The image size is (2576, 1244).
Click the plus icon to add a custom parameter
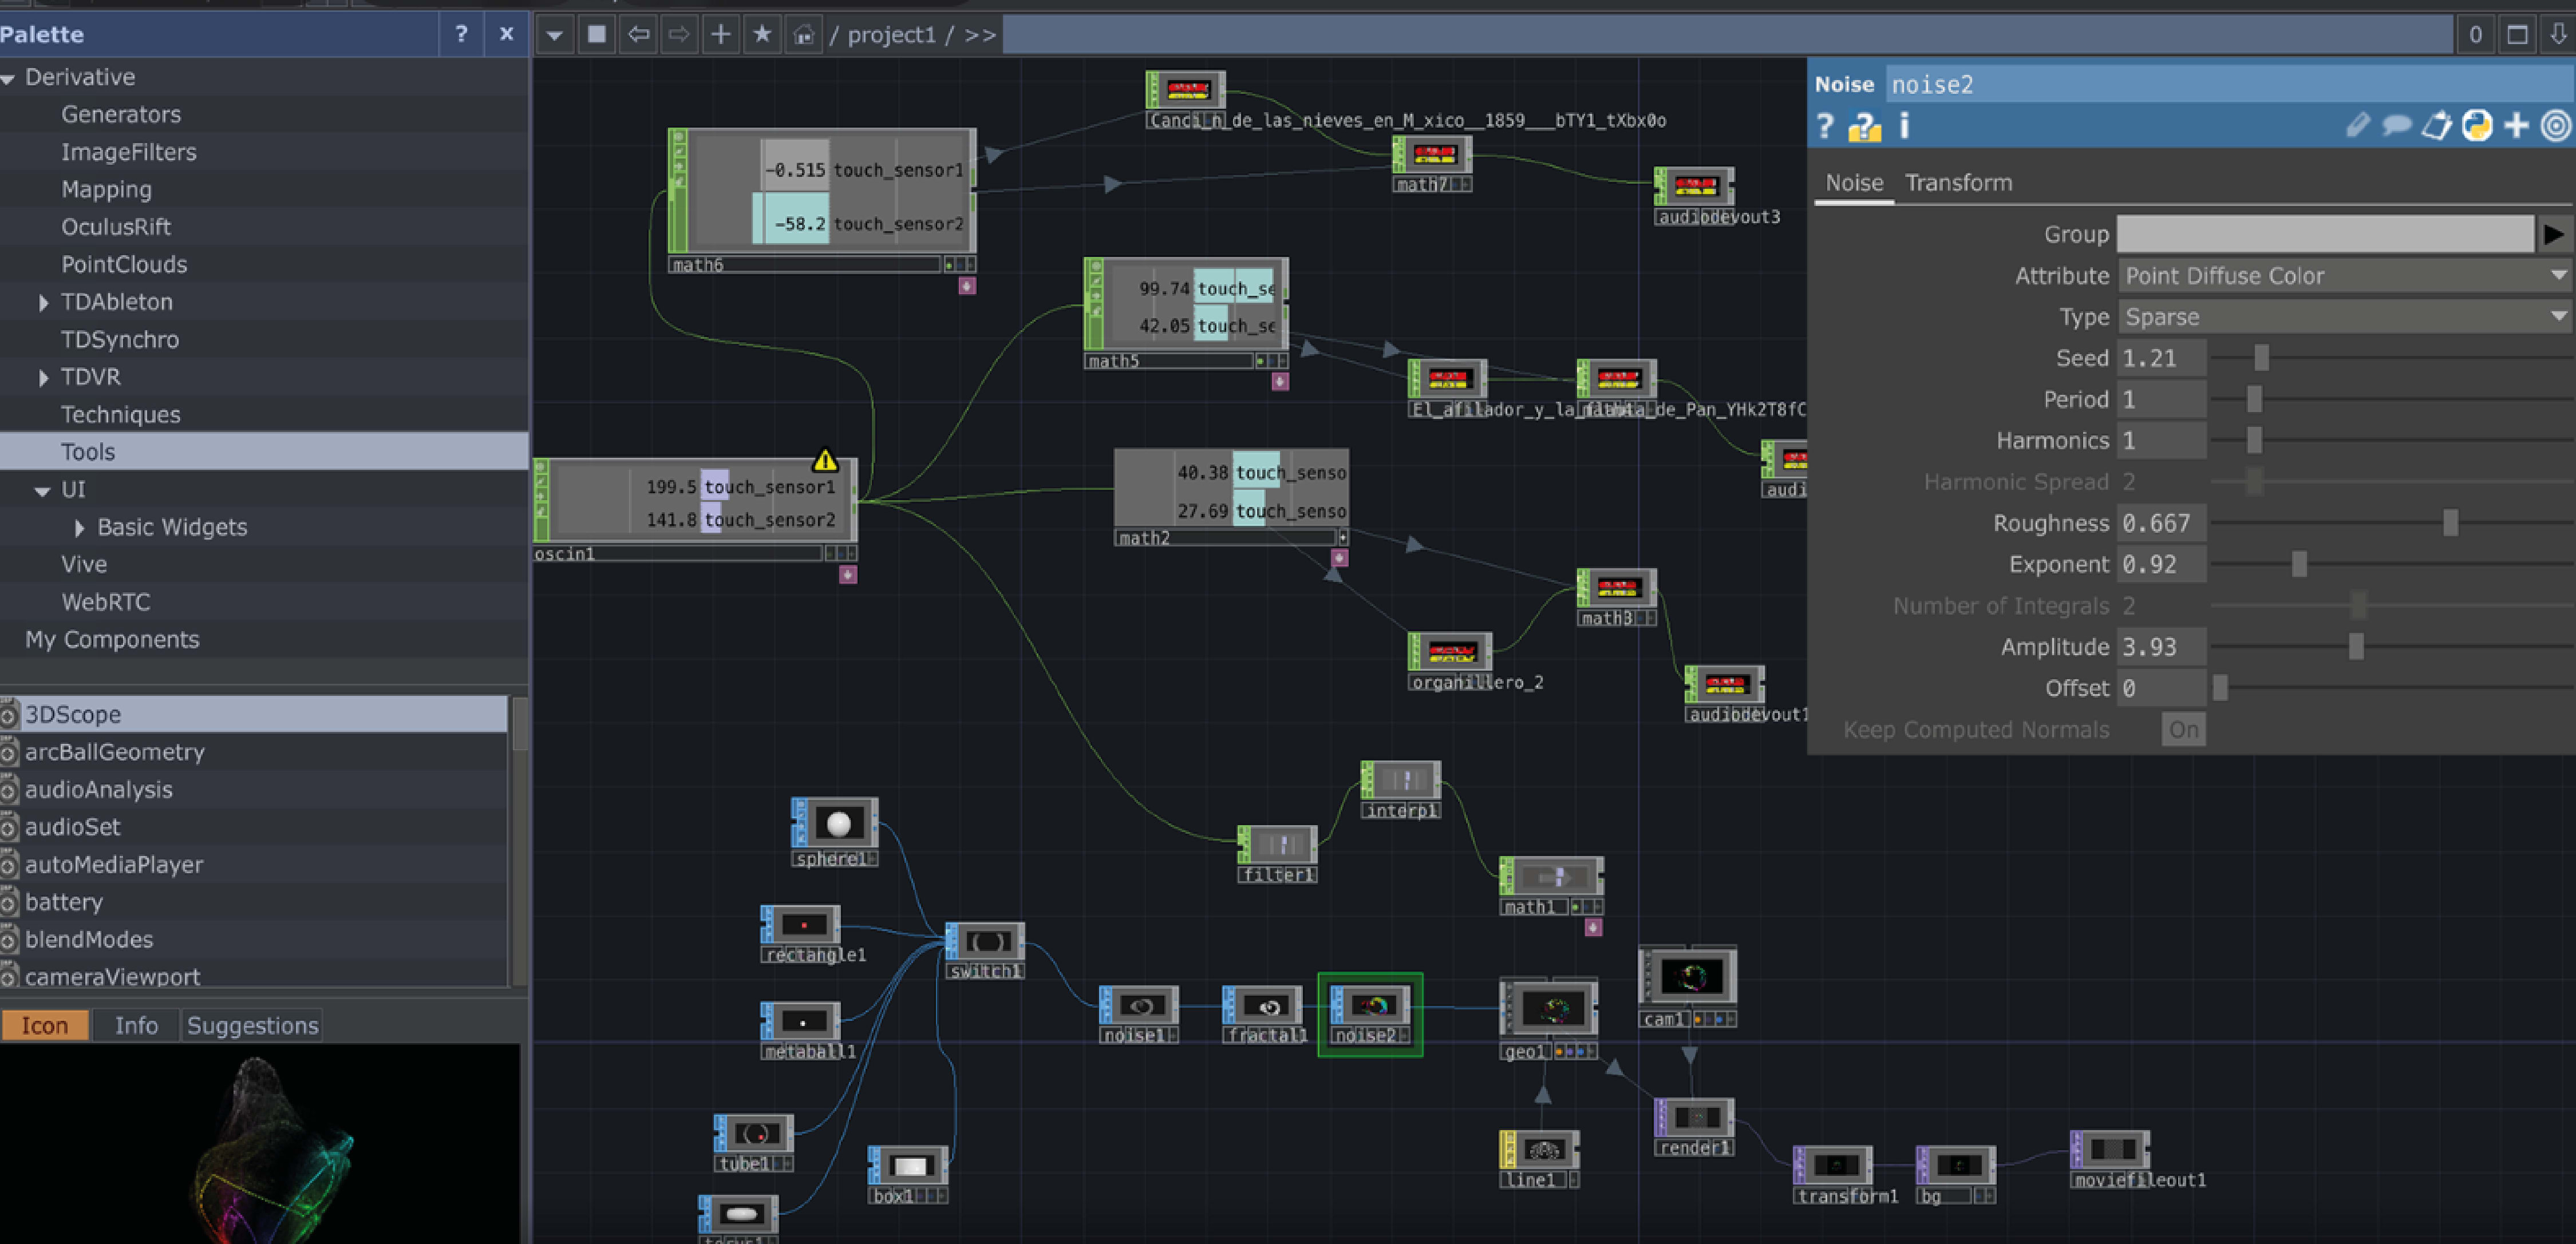coord(2516,125)
